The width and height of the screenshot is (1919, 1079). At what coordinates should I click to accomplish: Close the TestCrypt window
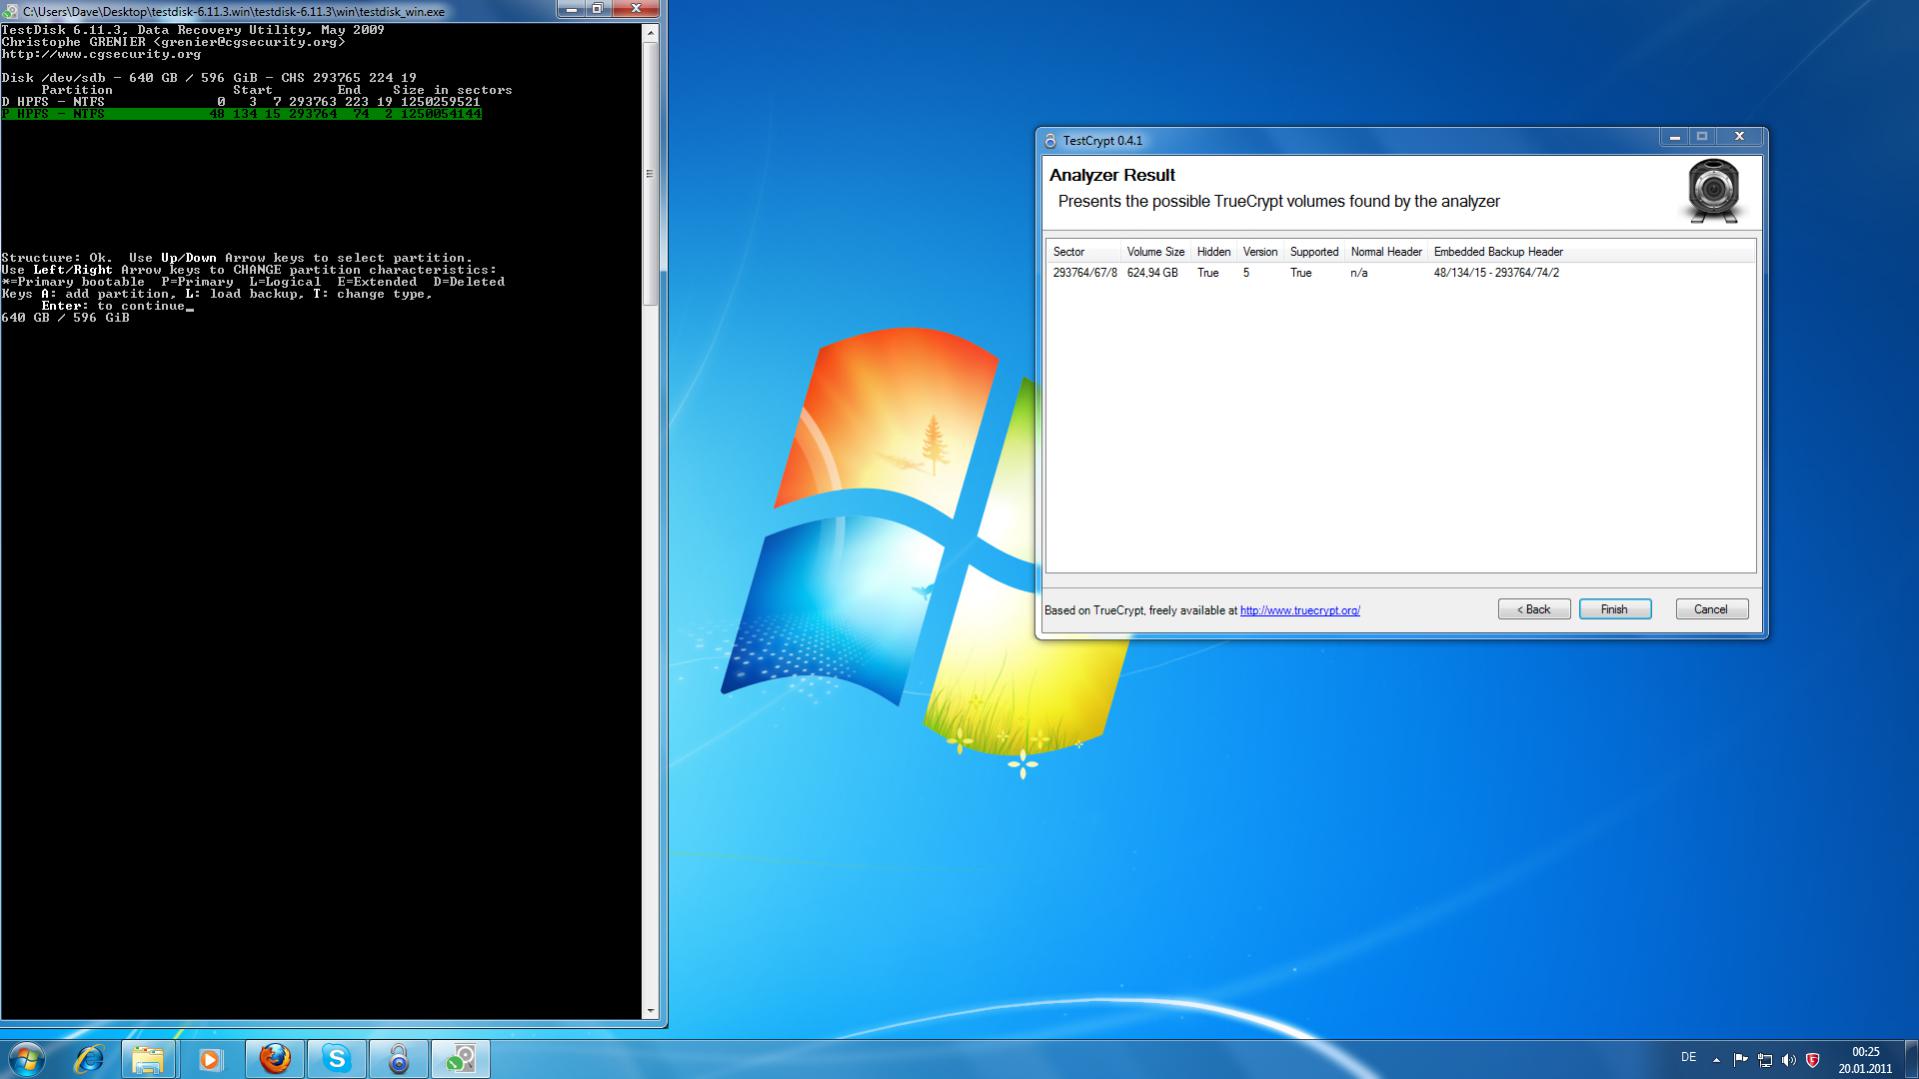pyautogui.click(x=1740, y=137)
